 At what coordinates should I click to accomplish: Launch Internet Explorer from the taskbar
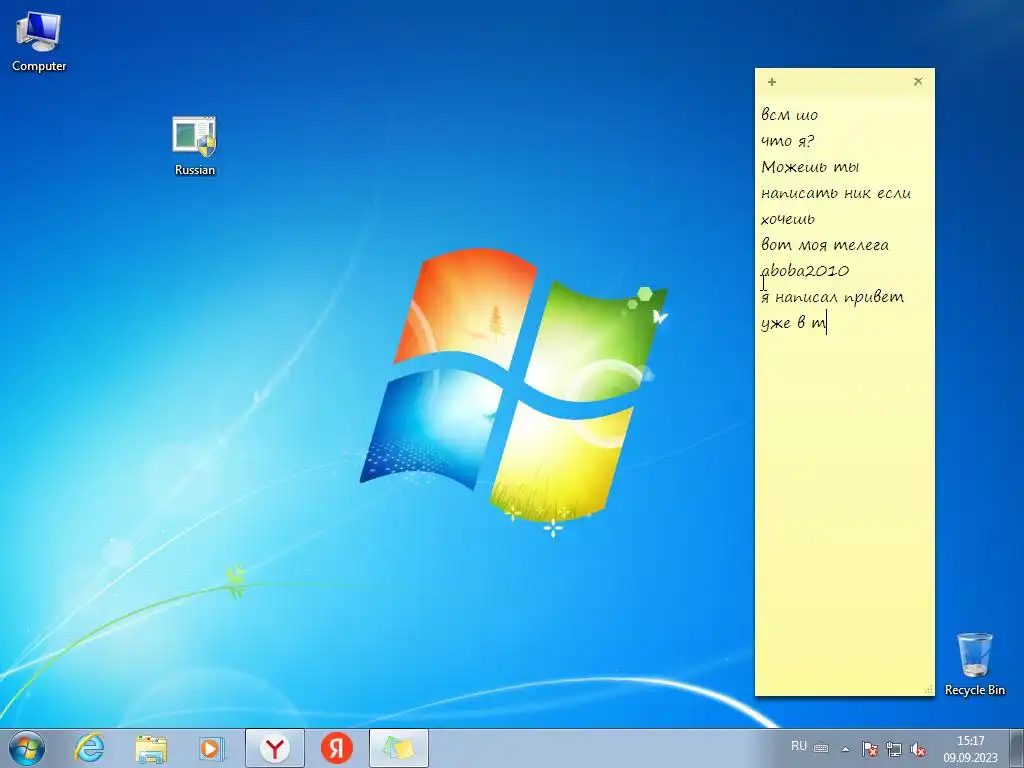(x=89, y=748)
